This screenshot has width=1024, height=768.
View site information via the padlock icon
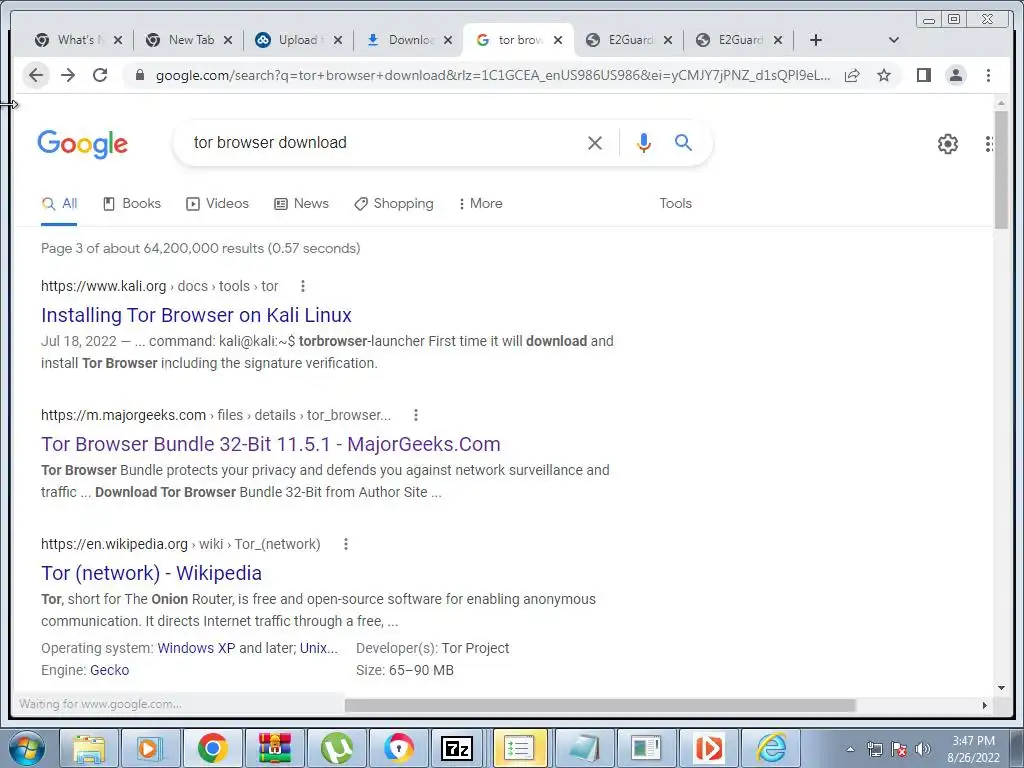click(139, 75)
